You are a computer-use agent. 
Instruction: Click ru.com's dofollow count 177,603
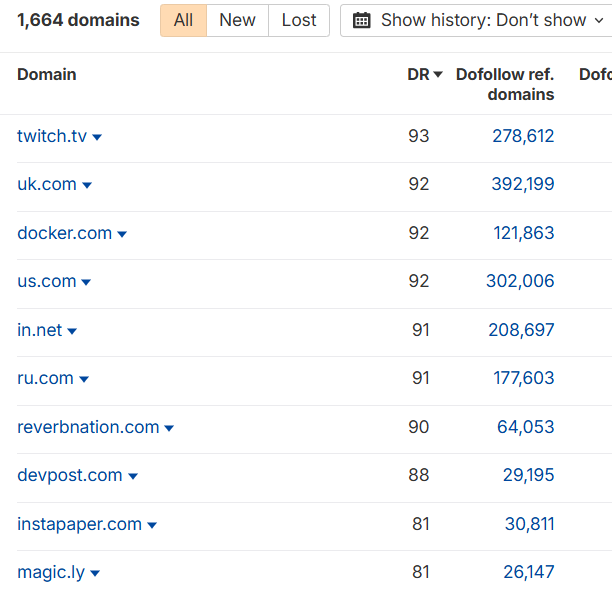(x=524, y=378)
